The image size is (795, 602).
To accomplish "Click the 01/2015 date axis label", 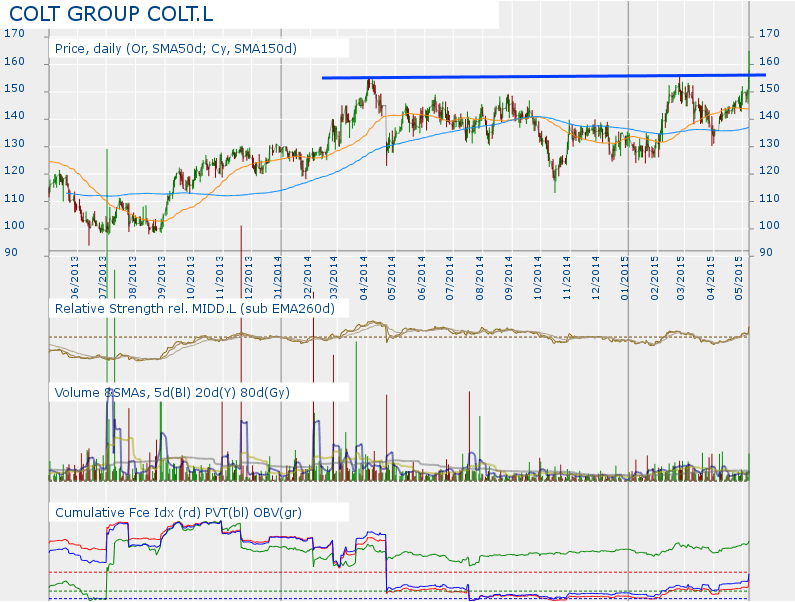I will coord(625,278).
